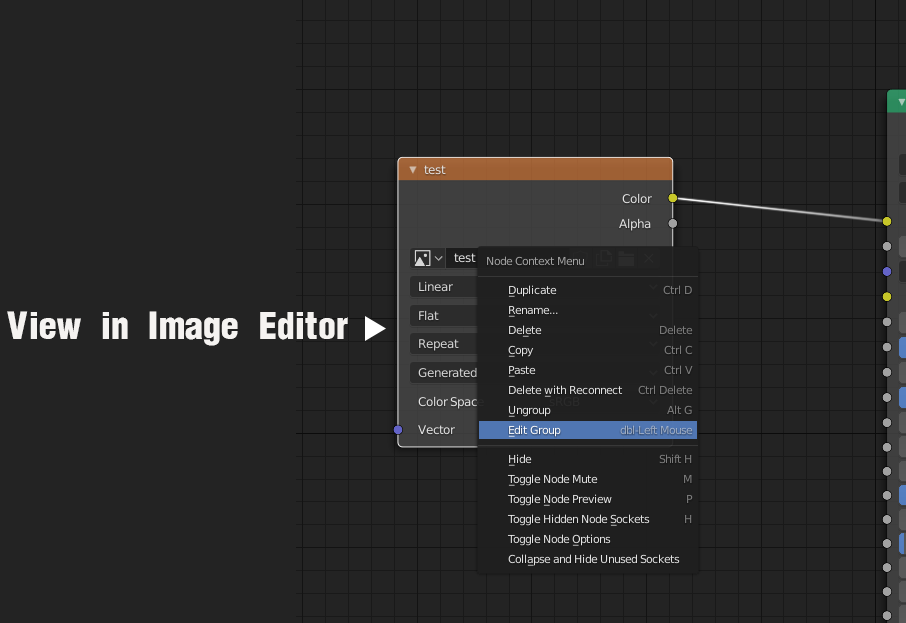Choose Copy from the context menu
The image size is (906, 623).
pos(588,350)
